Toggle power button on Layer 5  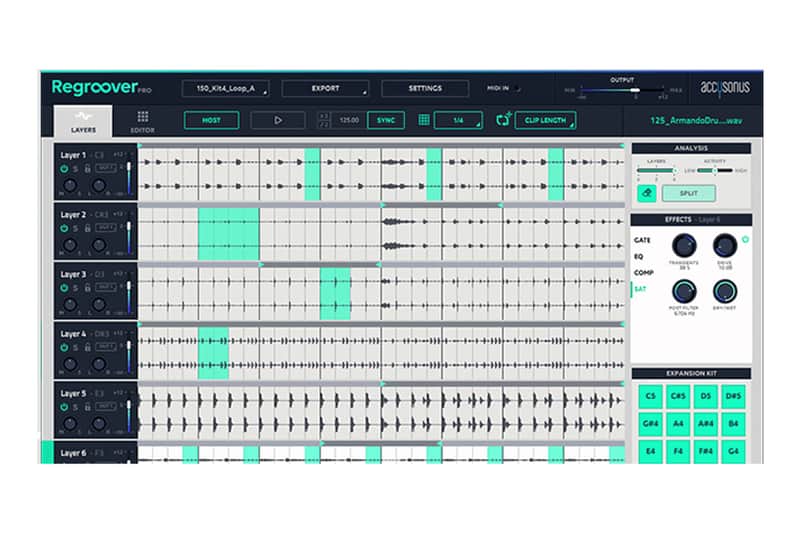[64, 408]
